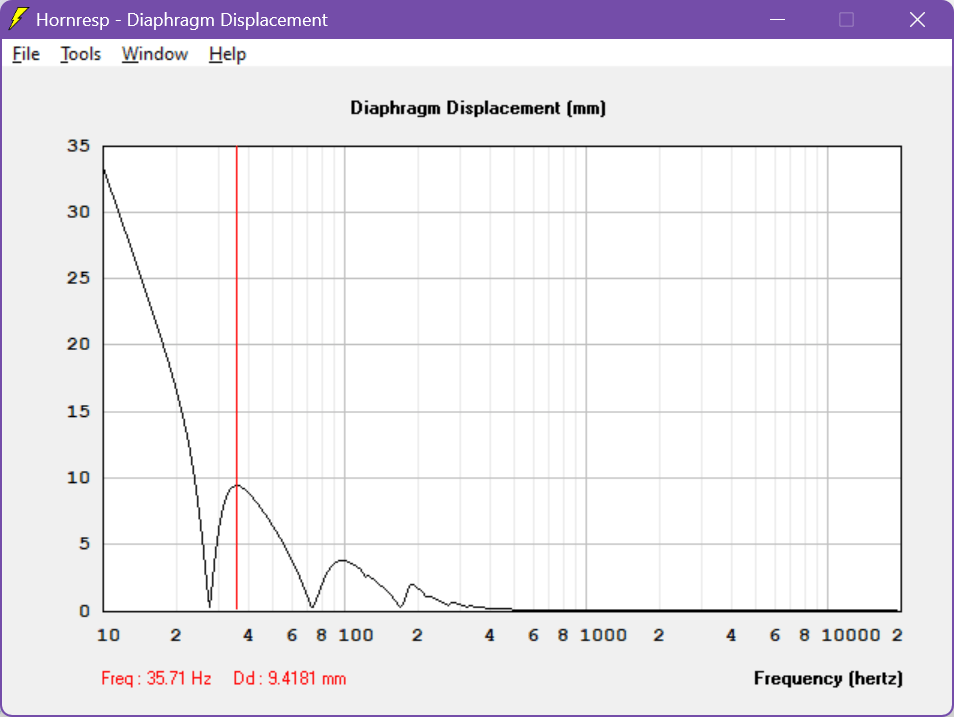Open the File menu
This screenshot has width=954, height=717.
(26, 54)
